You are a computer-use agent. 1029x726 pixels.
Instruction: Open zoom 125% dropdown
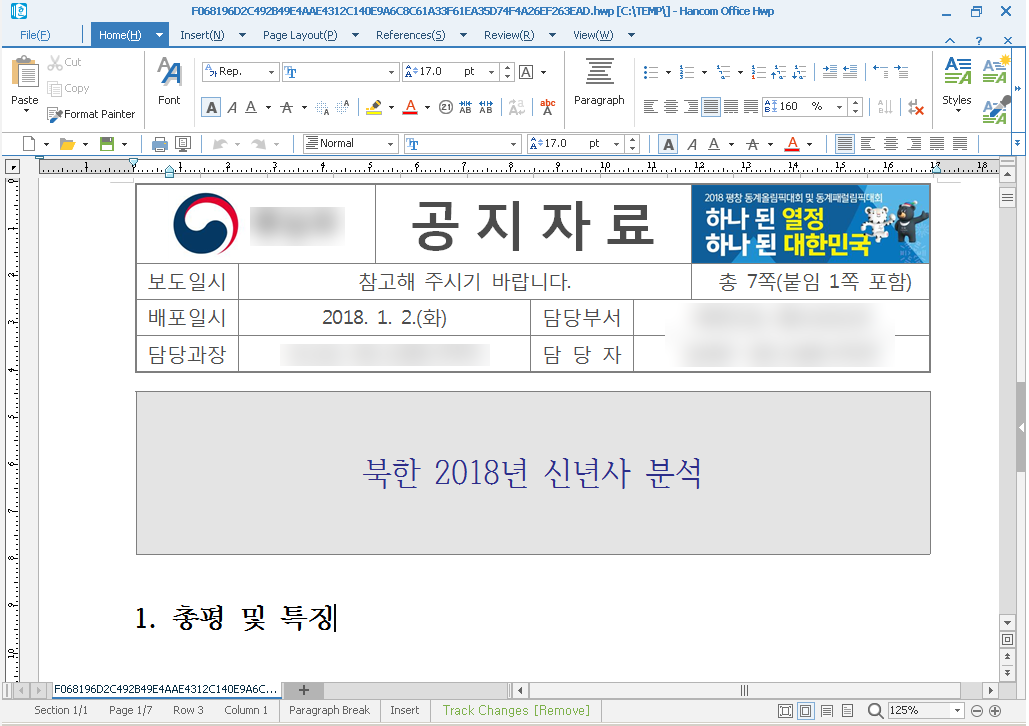pyautogui.click(x=957, y=711)
